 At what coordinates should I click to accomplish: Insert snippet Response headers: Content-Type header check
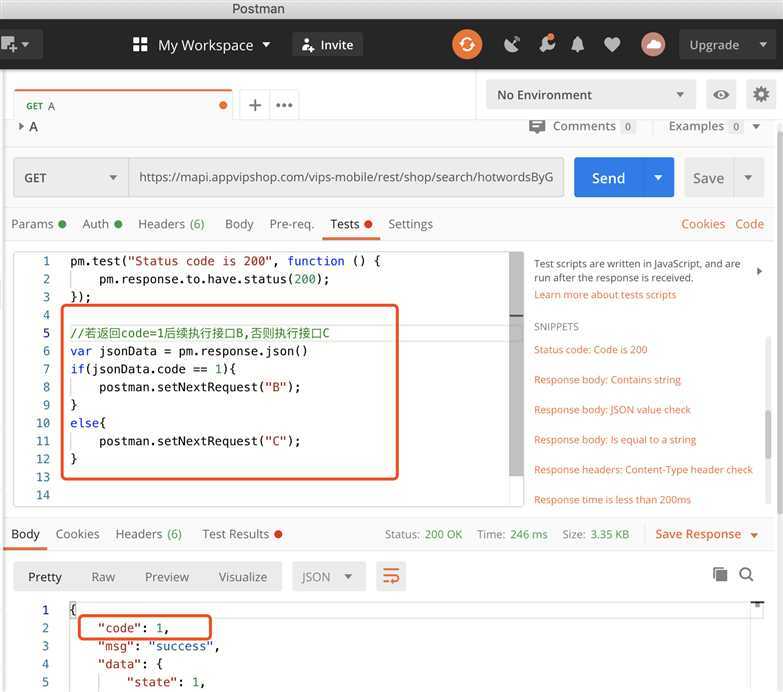pyautogui.click(x=643, y=469)
